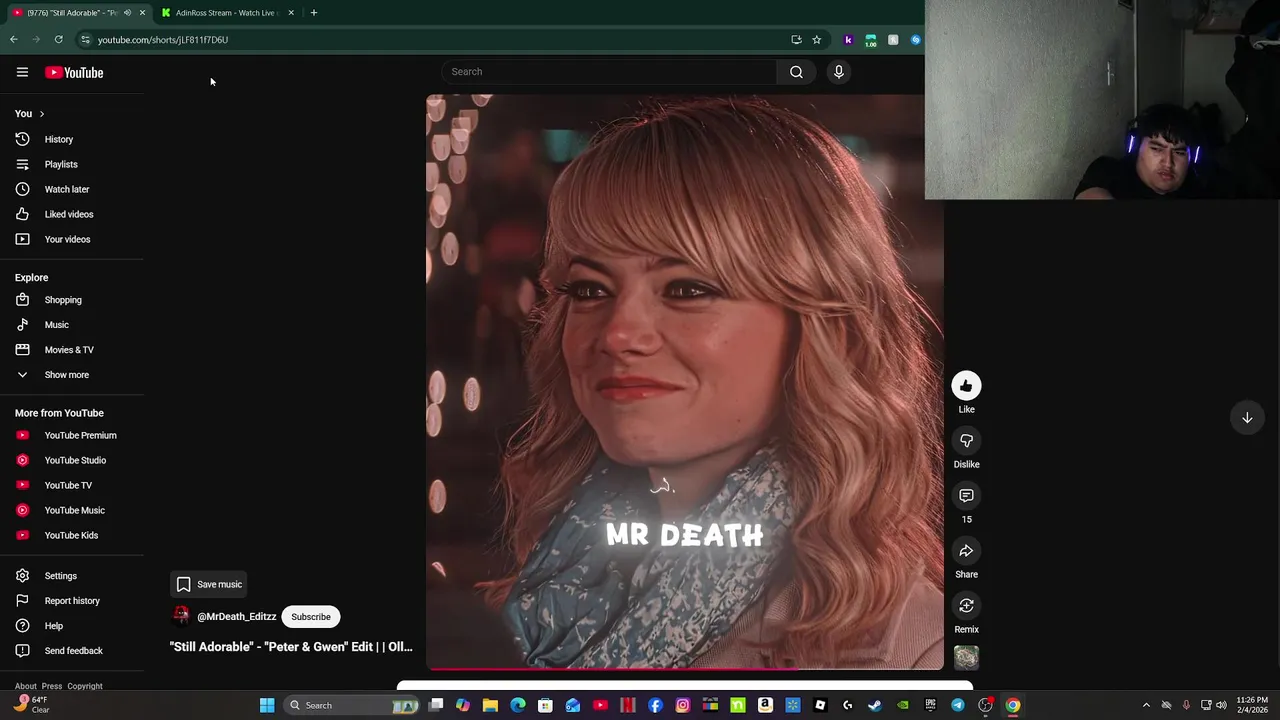Viewport: 1280px width, 720px height.
Task: Open Windows Start menu
Action: 267,705
